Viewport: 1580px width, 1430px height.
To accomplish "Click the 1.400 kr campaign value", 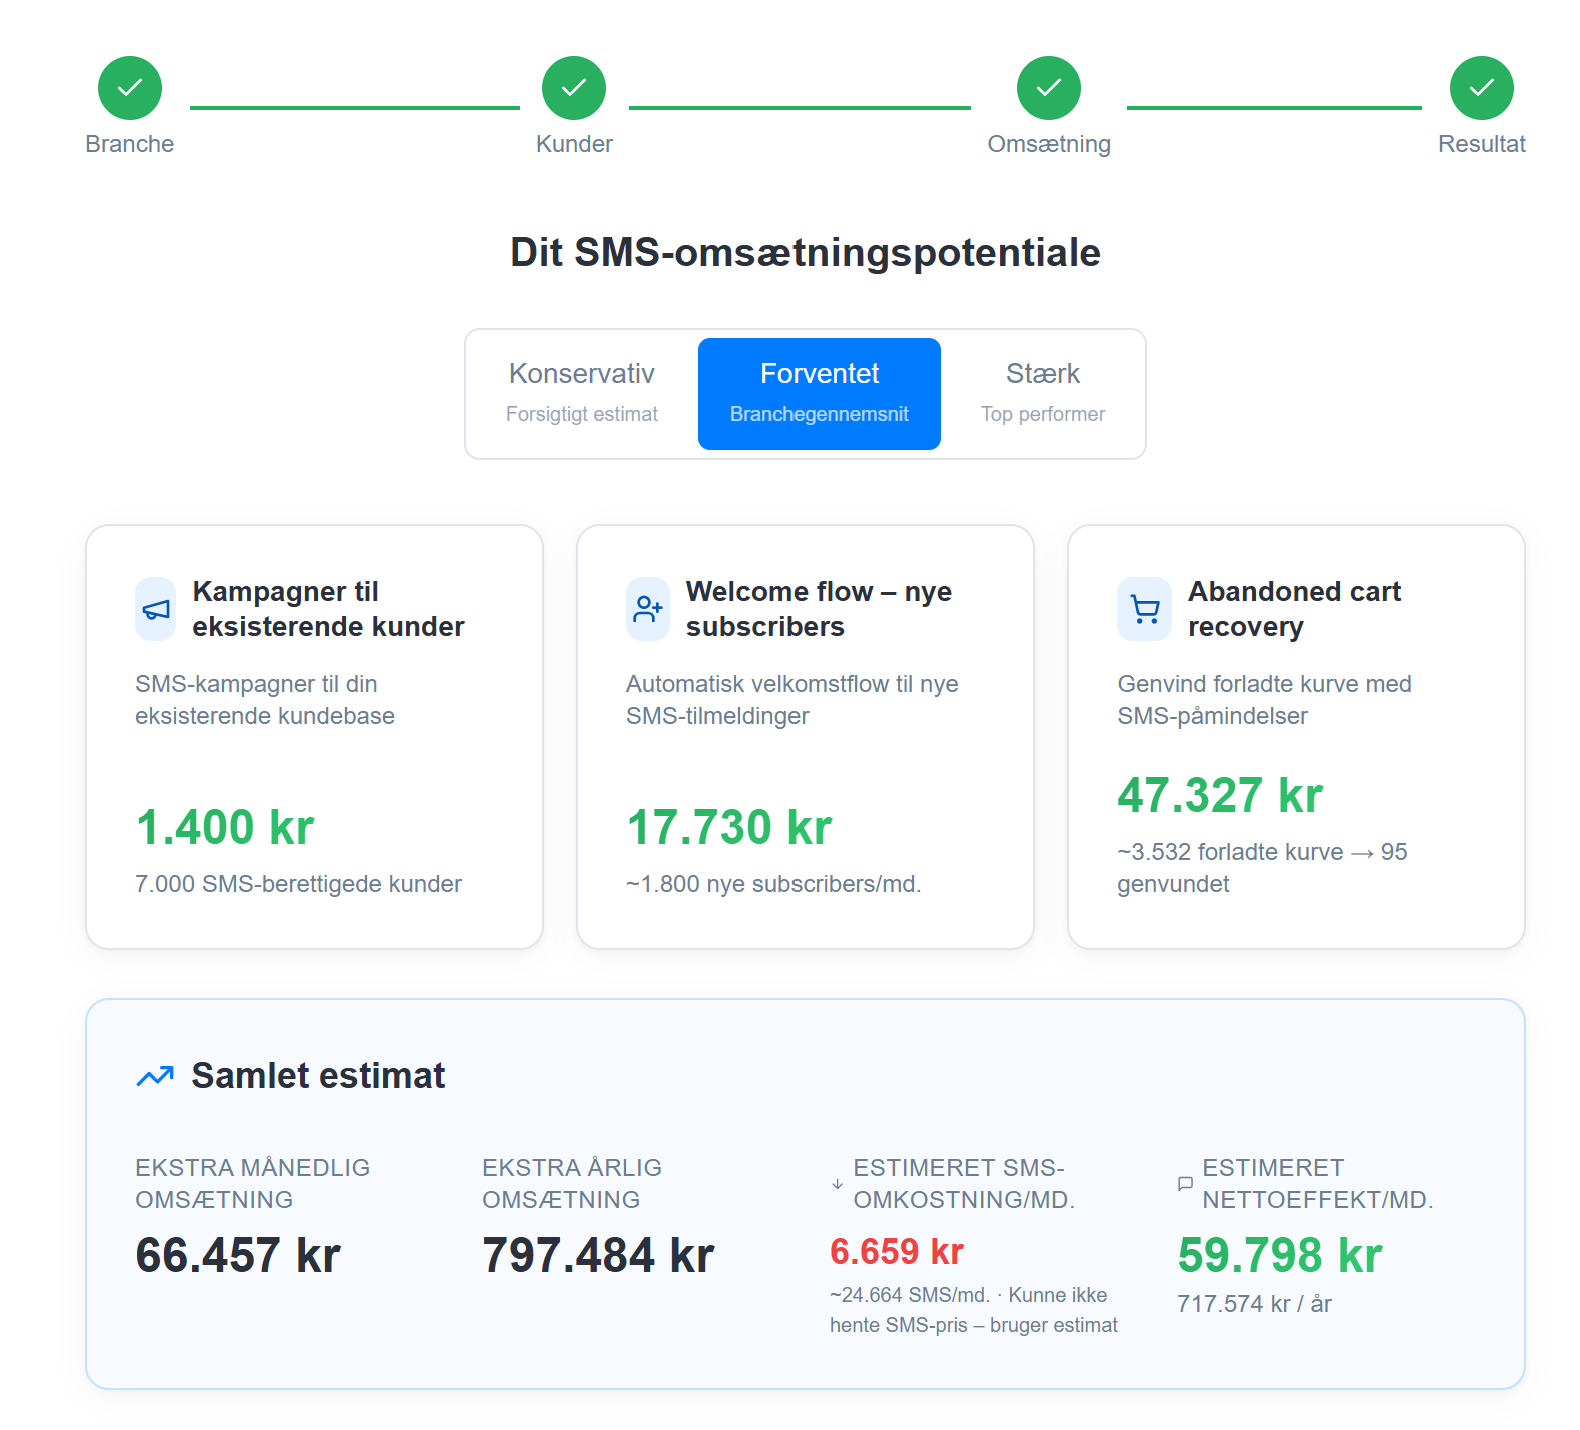I will pos(225,828).
